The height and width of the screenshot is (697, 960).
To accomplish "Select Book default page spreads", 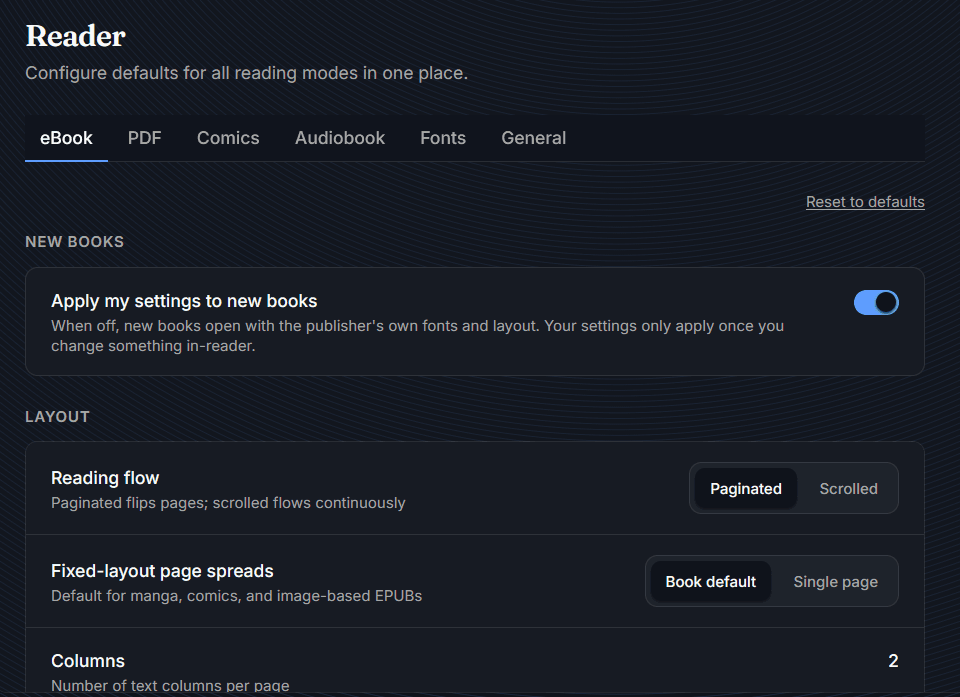I will (710, 582).
